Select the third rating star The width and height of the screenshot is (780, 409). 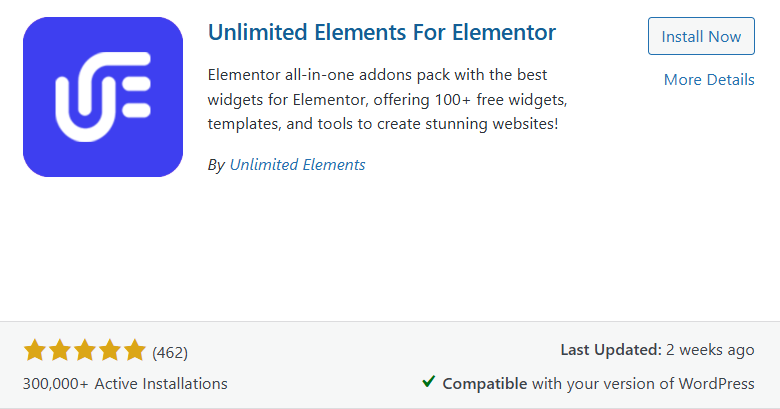(85, 351)
